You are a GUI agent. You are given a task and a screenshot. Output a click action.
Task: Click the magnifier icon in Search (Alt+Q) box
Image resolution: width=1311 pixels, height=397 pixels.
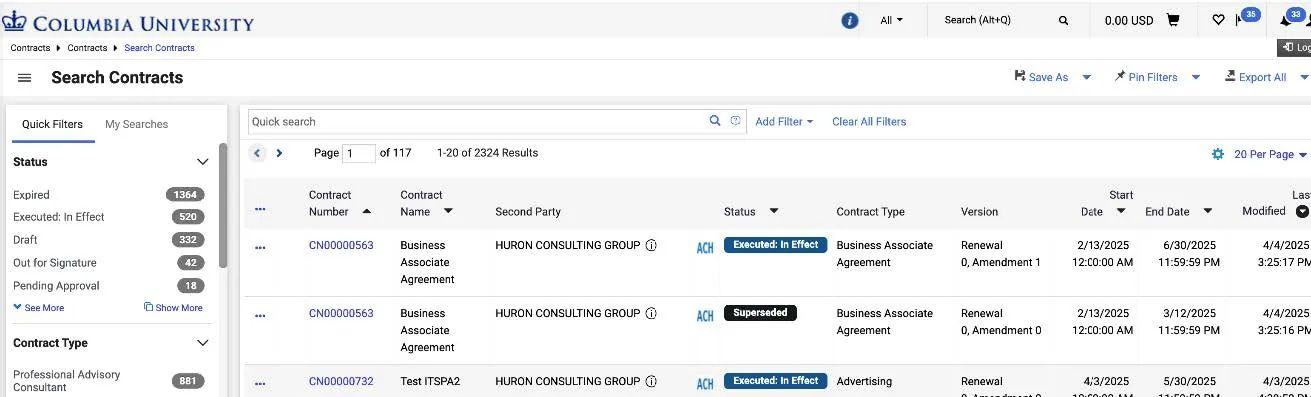[1063, 20]
